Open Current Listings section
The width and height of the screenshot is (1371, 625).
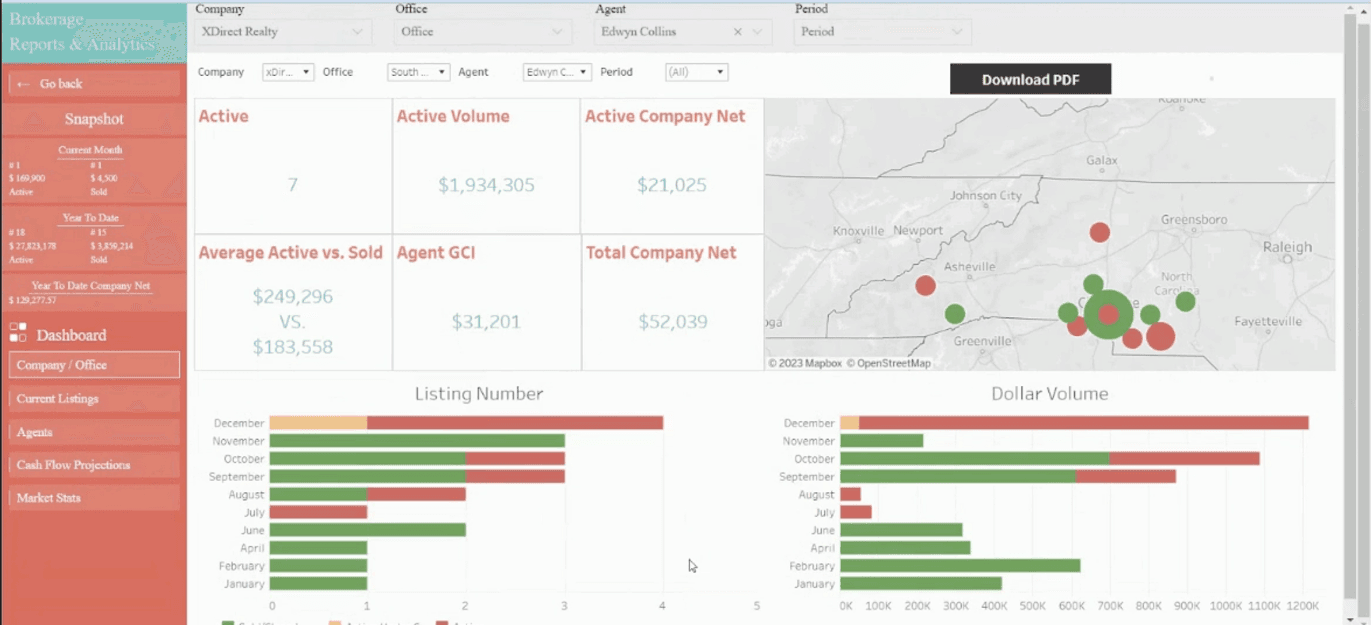[94, 399]
